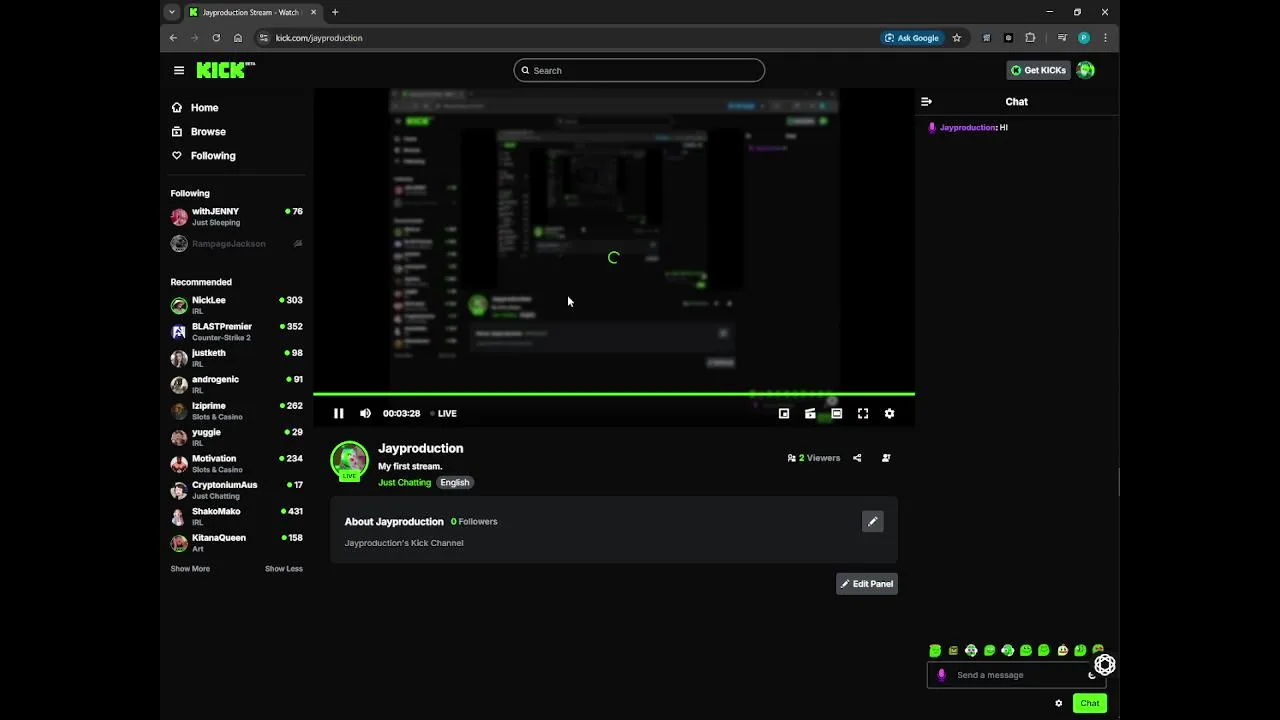Click browser home button
Screen dimensions: 1280x720
click(x=238, y=38)
